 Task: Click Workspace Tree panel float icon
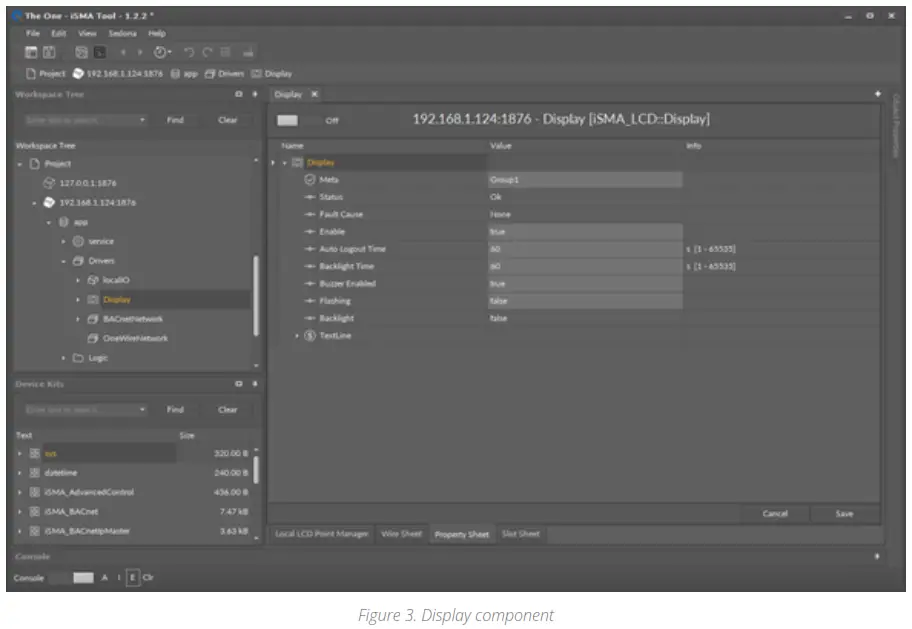click(x=238, y=94)
